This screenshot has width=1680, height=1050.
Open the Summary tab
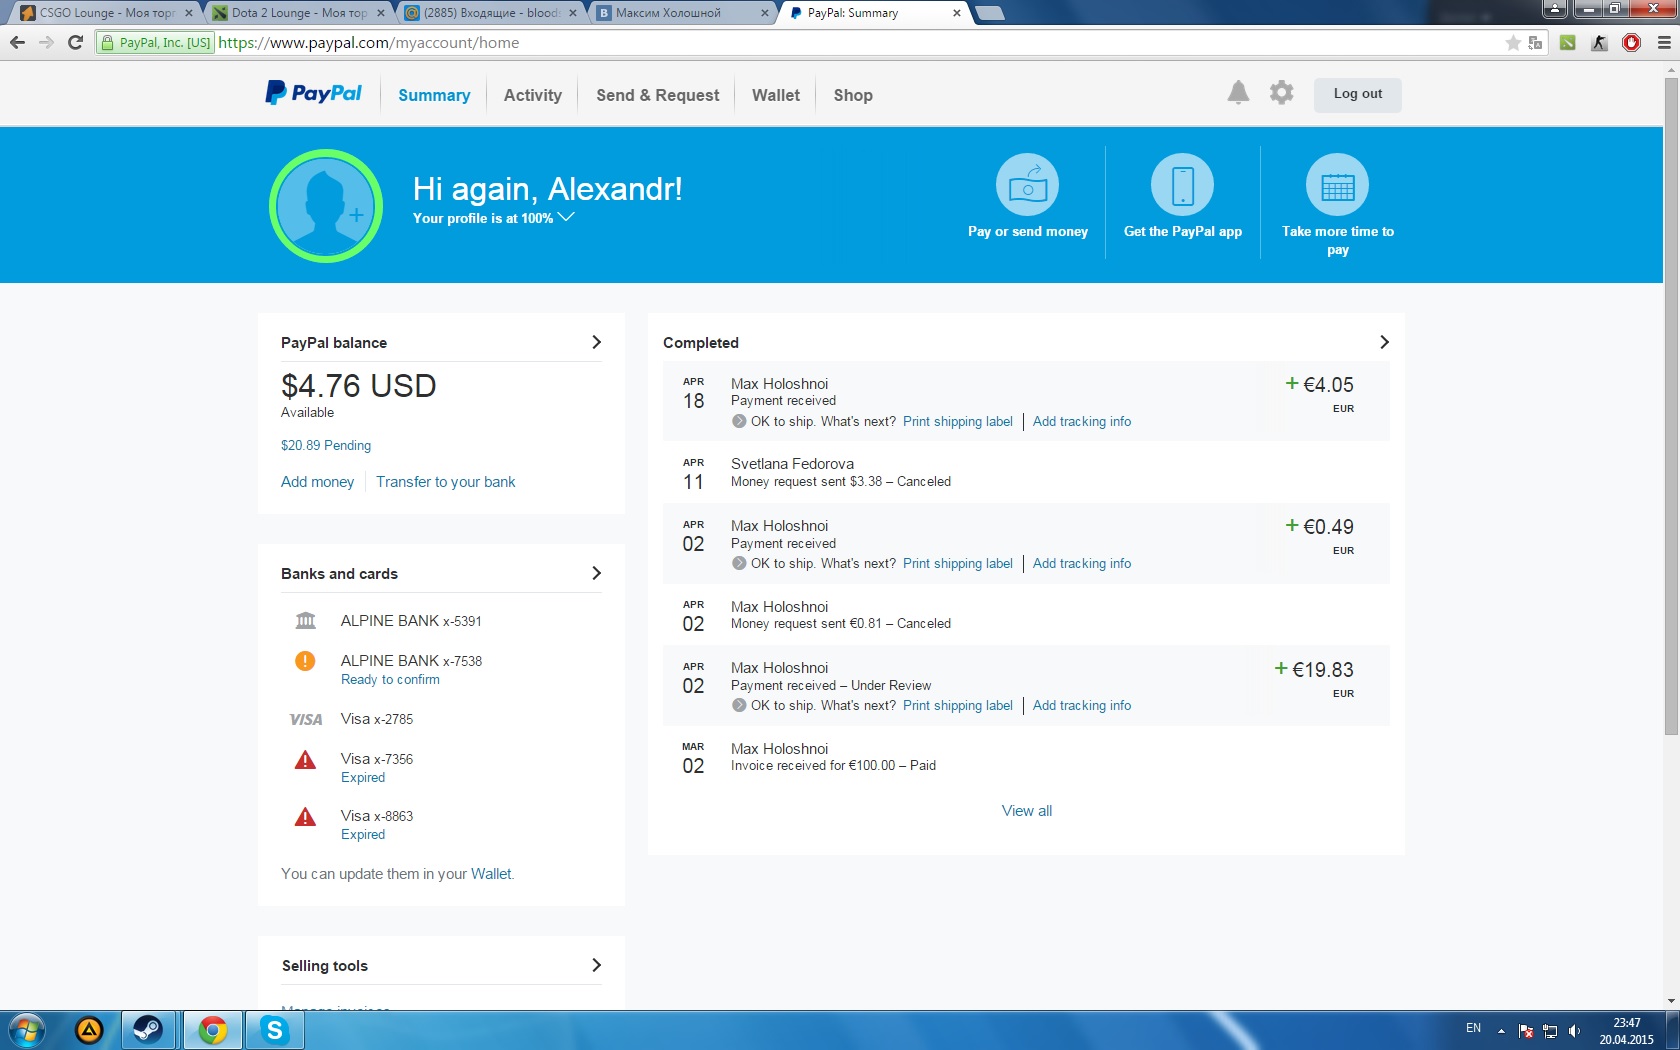[x=434, y=95]
